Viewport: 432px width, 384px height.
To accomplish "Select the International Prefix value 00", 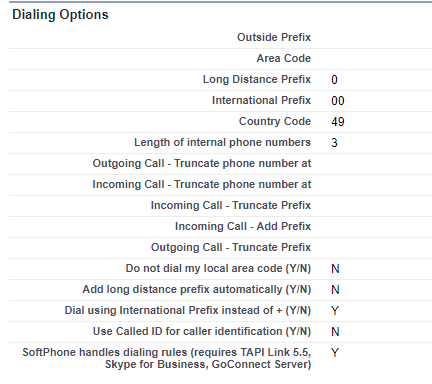I will 338,101.
